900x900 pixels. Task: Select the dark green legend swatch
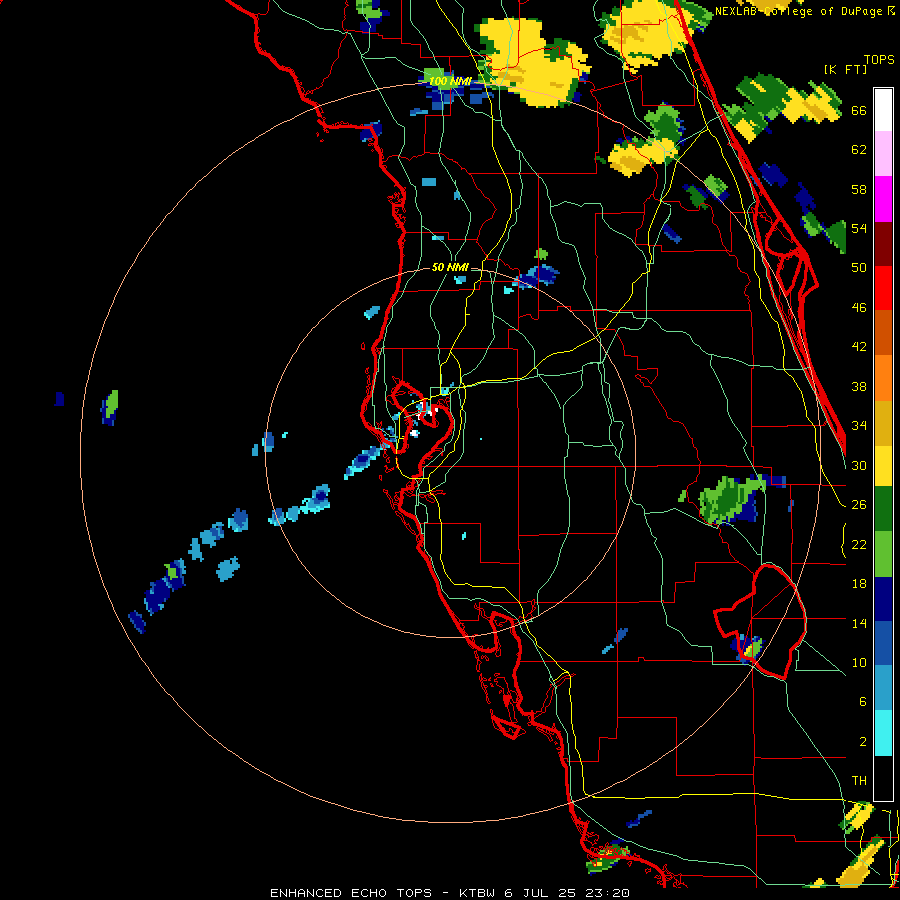coord(883,509)
